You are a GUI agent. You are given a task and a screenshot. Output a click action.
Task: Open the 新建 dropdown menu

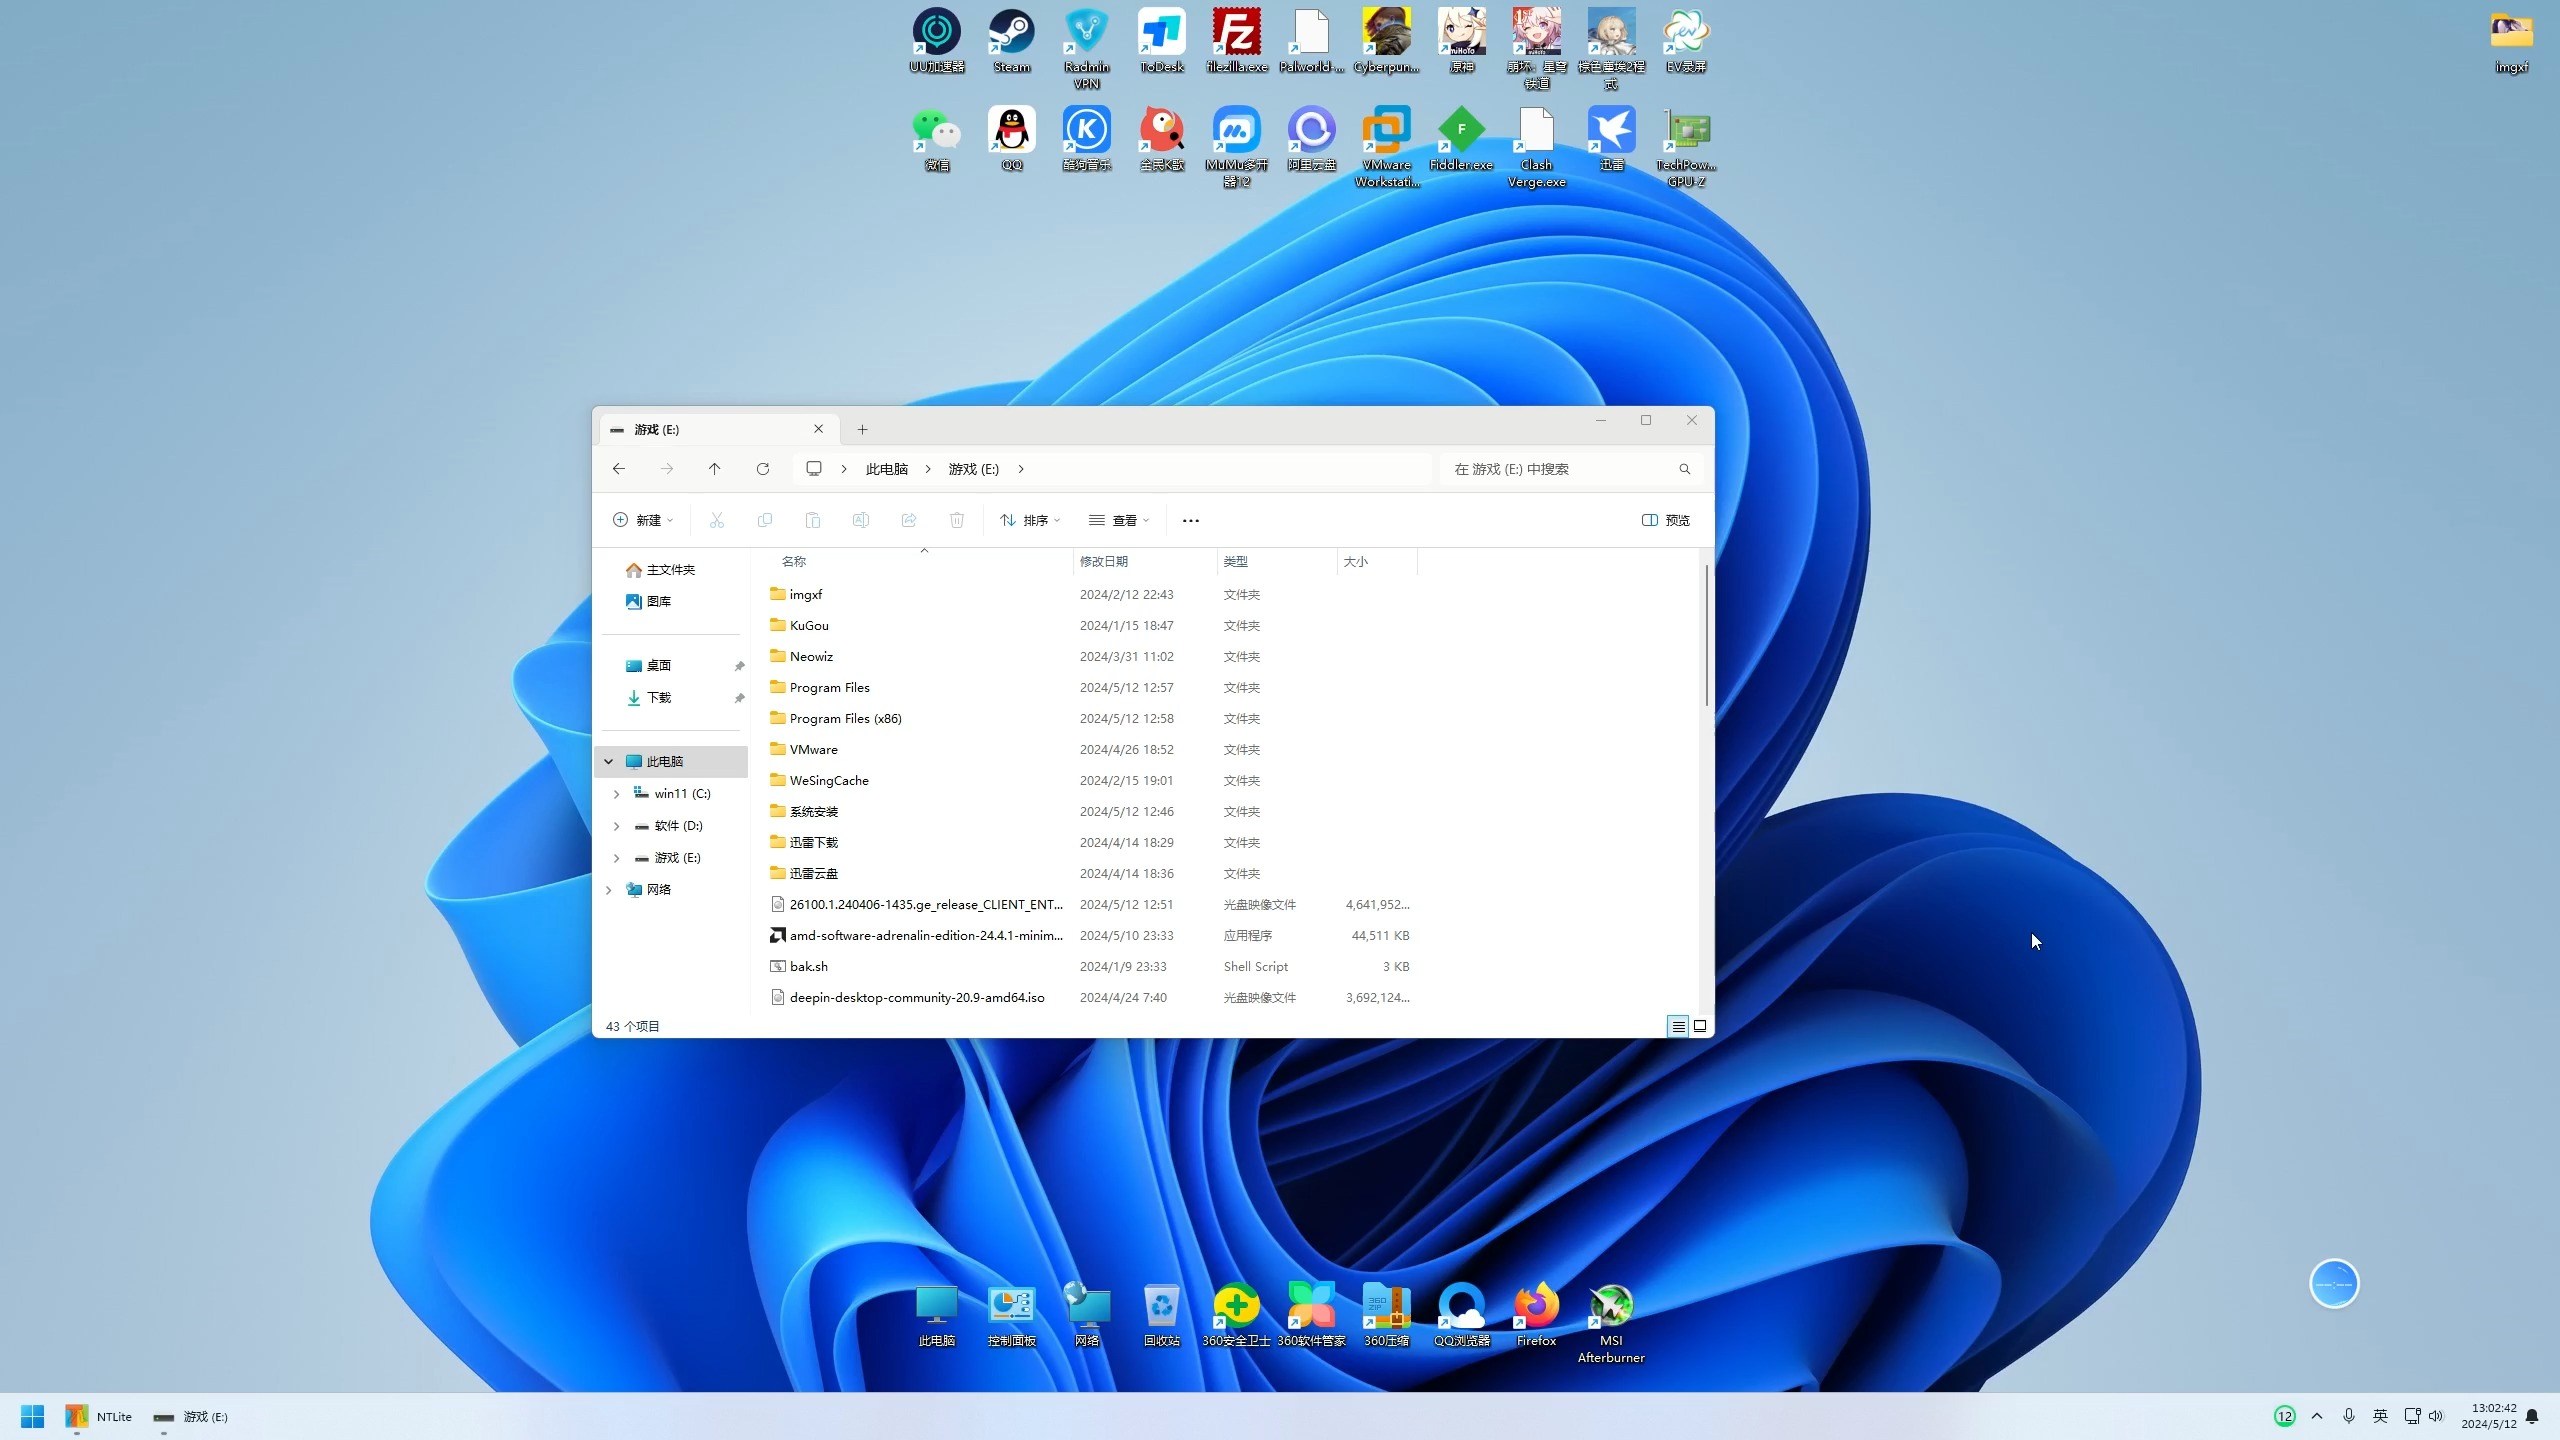click(643, 520)
